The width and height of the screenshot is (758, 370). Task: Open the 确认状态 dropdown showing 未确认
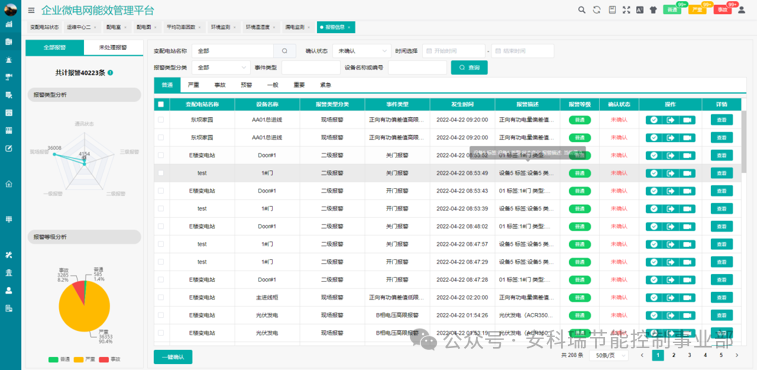tap(362, 51)
